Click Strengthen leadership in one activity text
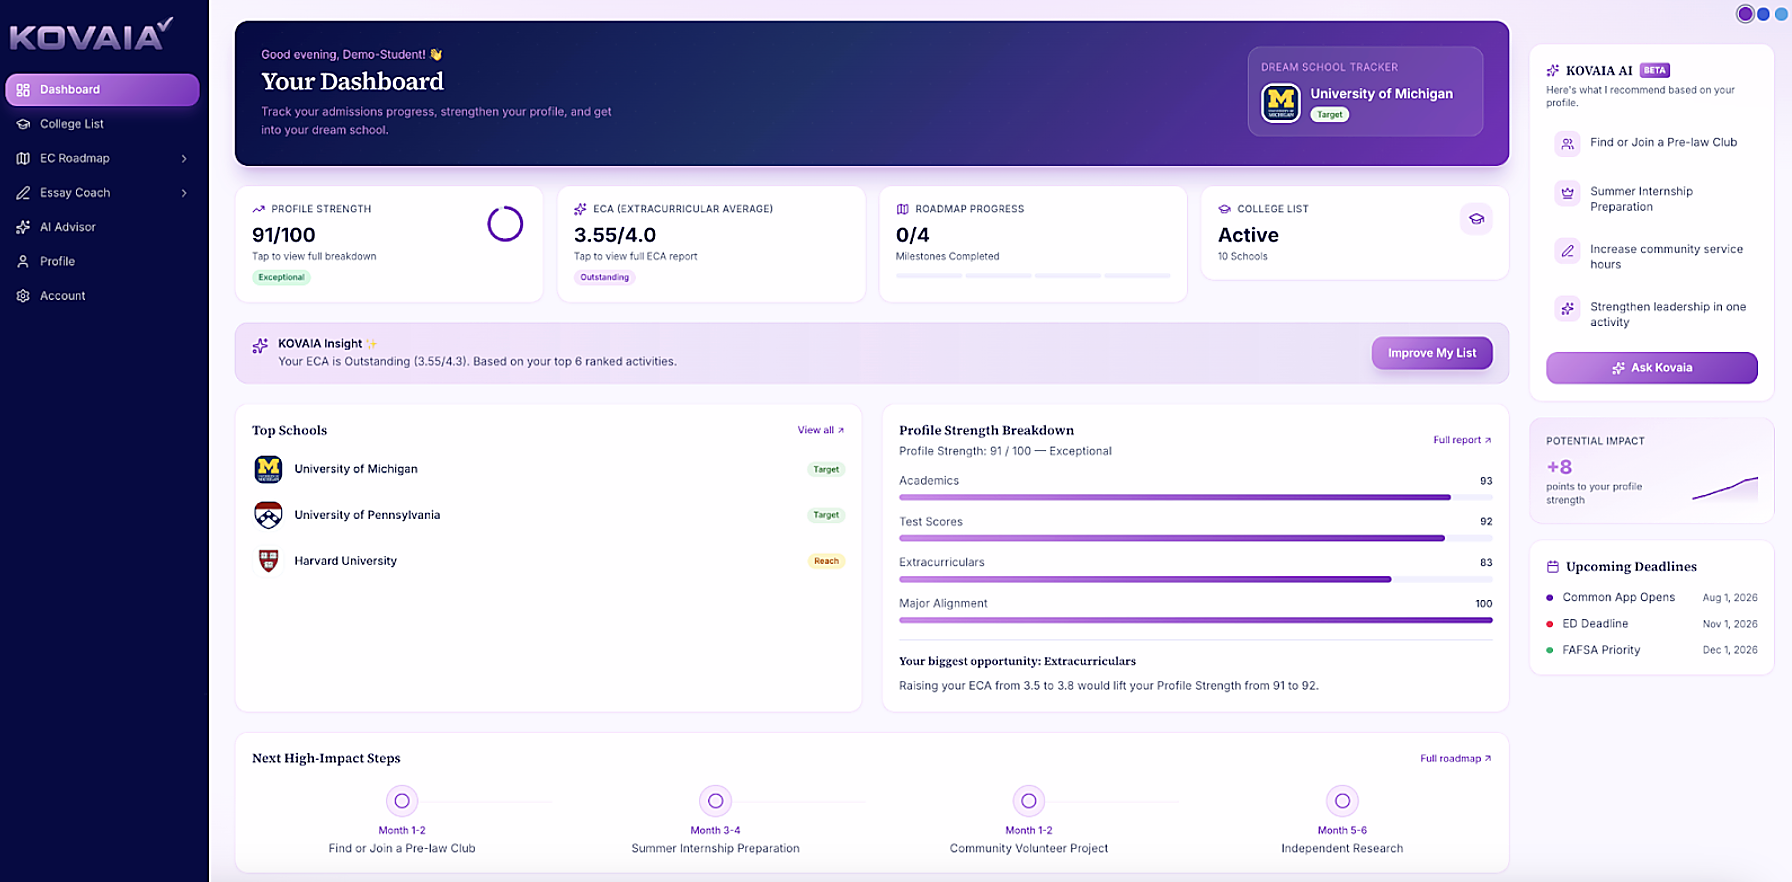The width and height of the screenshot is (1792, 882). point(1668,315)
